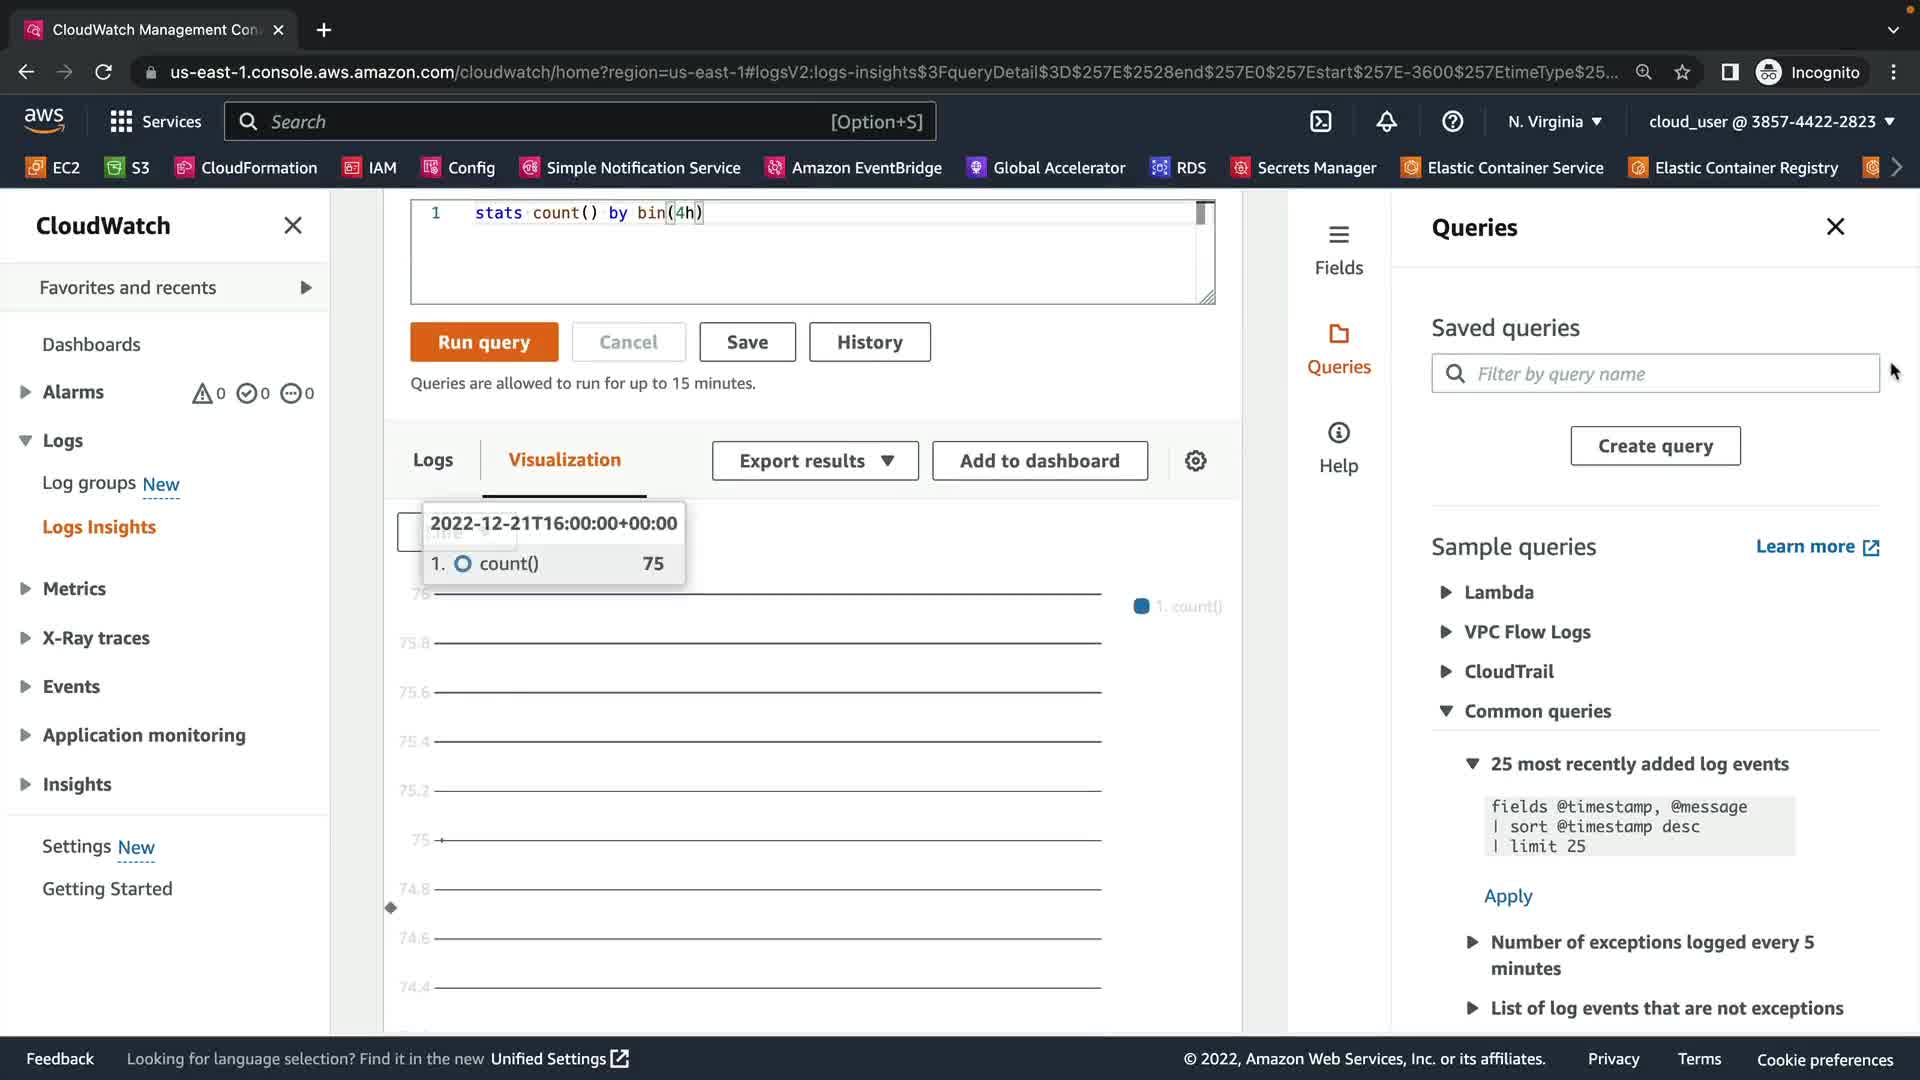Open the Export results dropdown
This screenshot has height=1080, width=1920.
coord(815,461)
